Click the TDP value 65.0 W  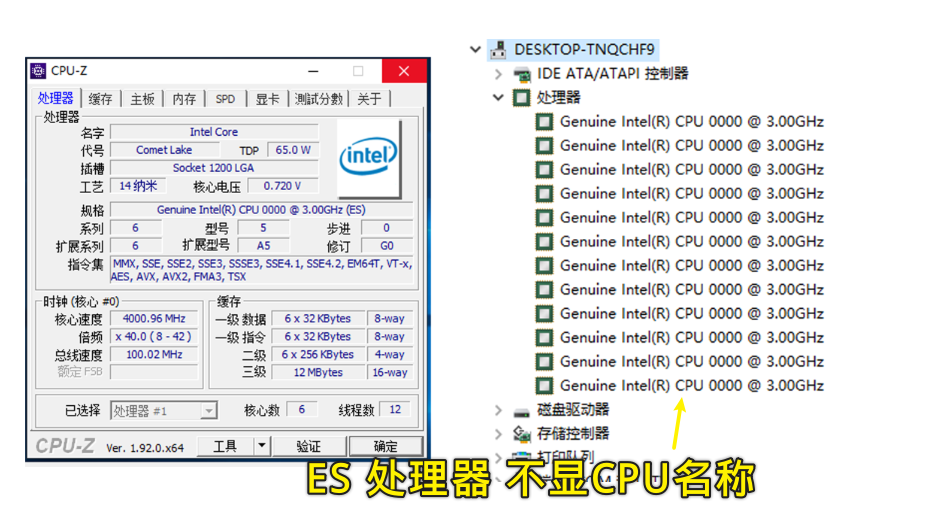(293, 150)
